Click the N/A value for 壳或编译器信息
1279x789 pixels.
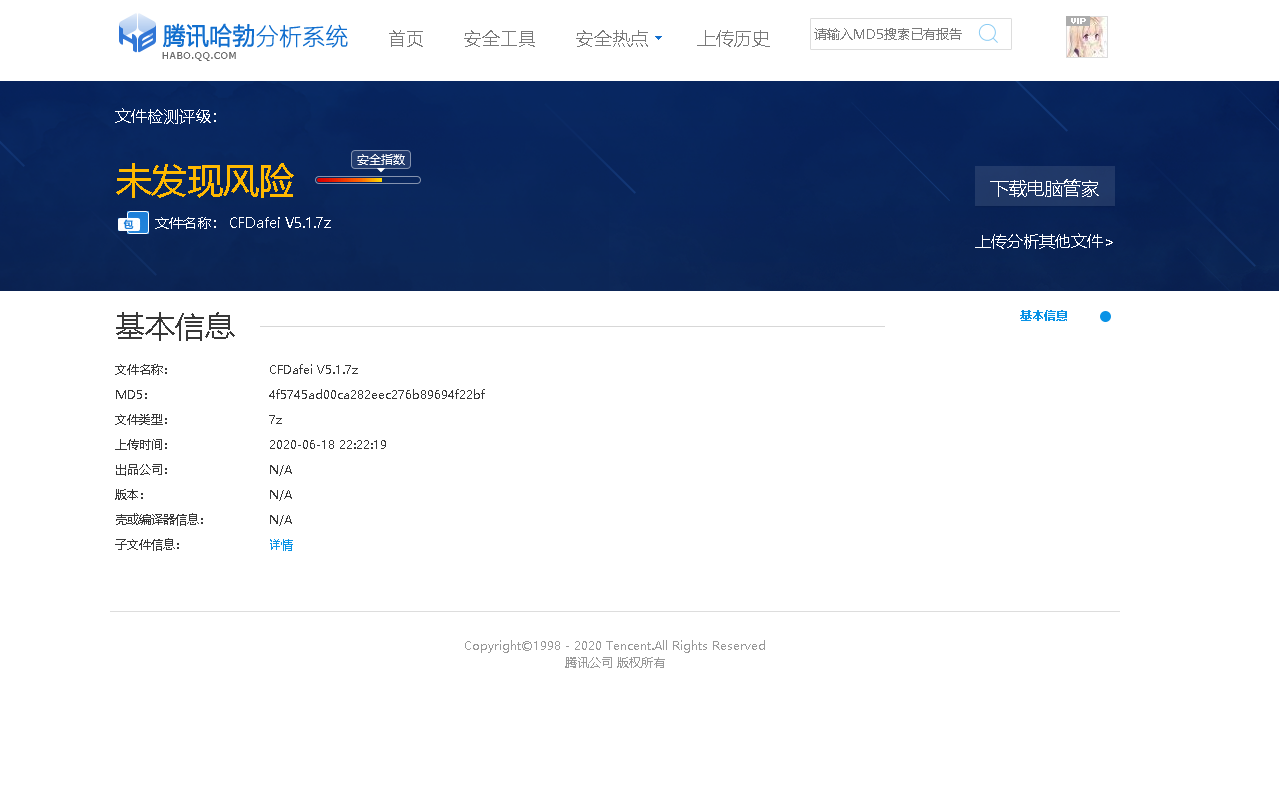pos(281,520)
